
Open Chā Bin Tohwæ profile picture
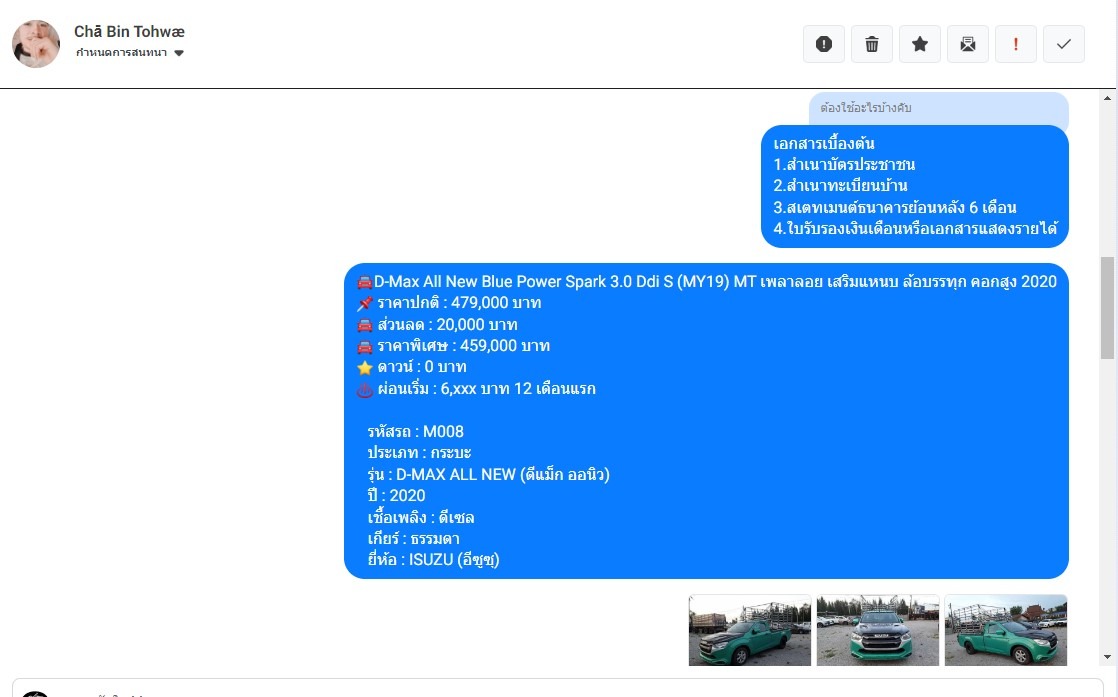pos(36,43)
